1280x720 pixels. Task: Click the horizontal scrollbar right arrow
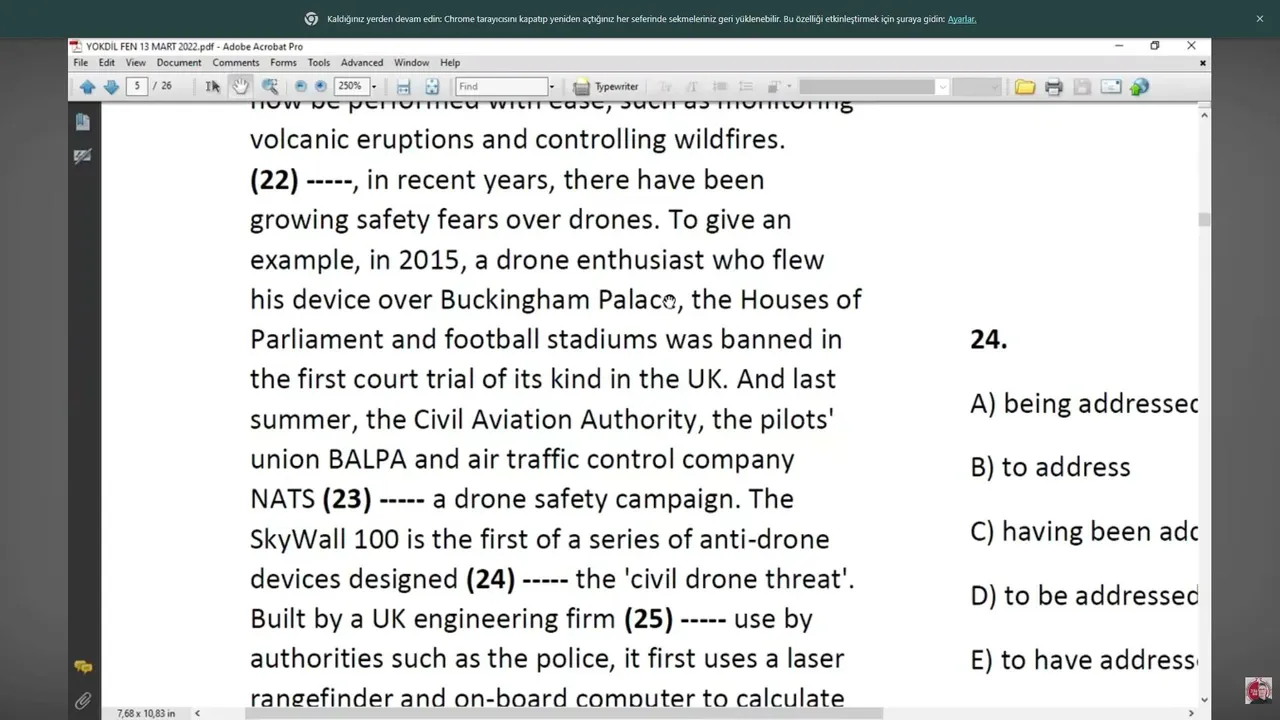1190,713
